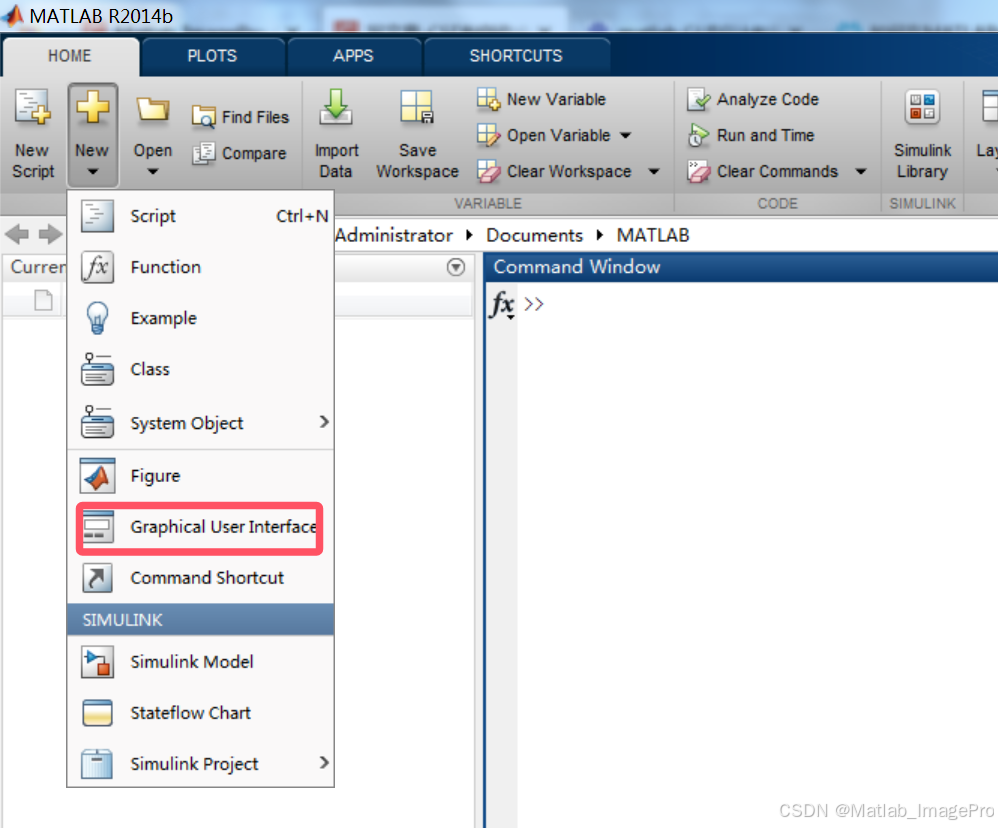Image resolution: width=998 pixels, height=828 pixels.
Task: Click the forward navigation arrow
Action: (x=50, y=234)
